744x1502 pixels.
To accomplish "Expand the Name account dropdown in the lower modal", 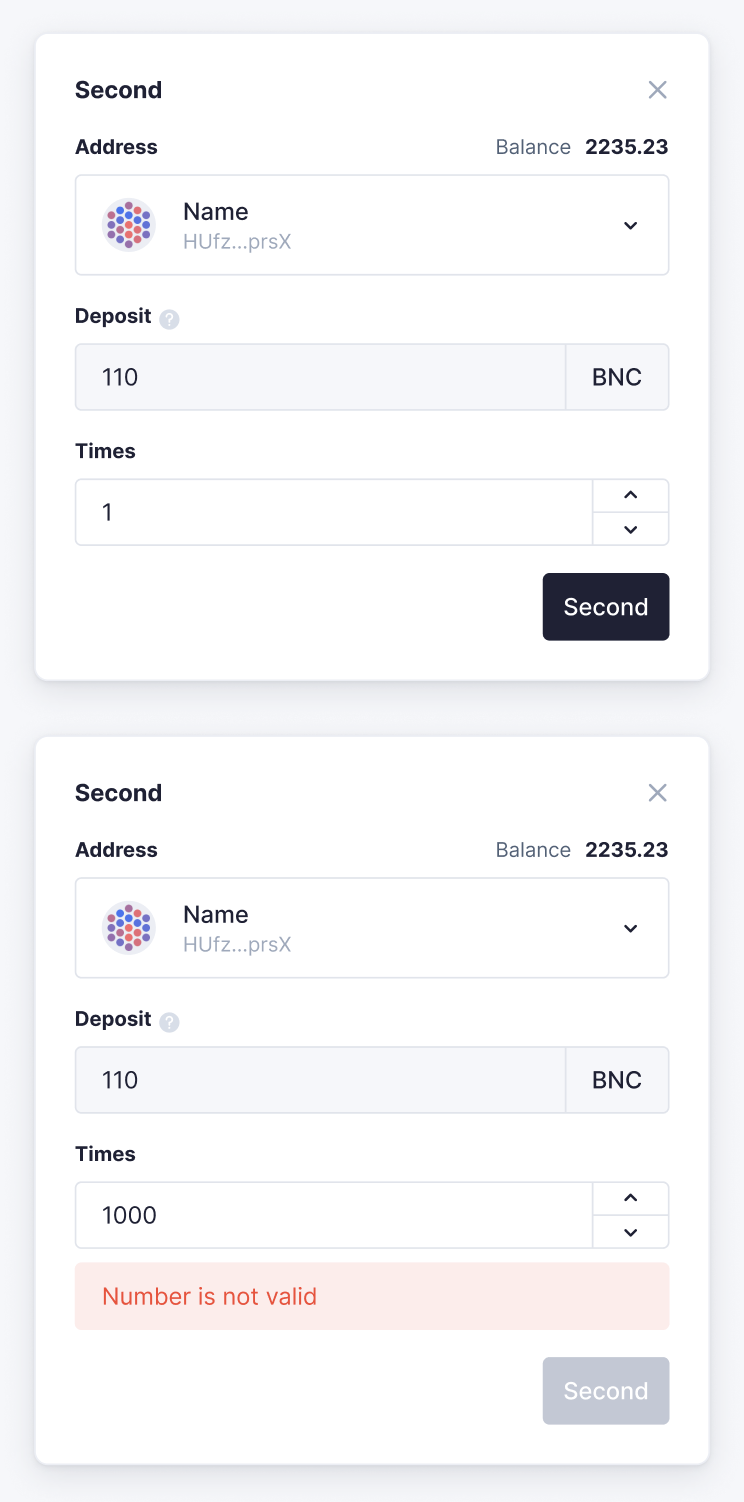I will coord(631,928).
